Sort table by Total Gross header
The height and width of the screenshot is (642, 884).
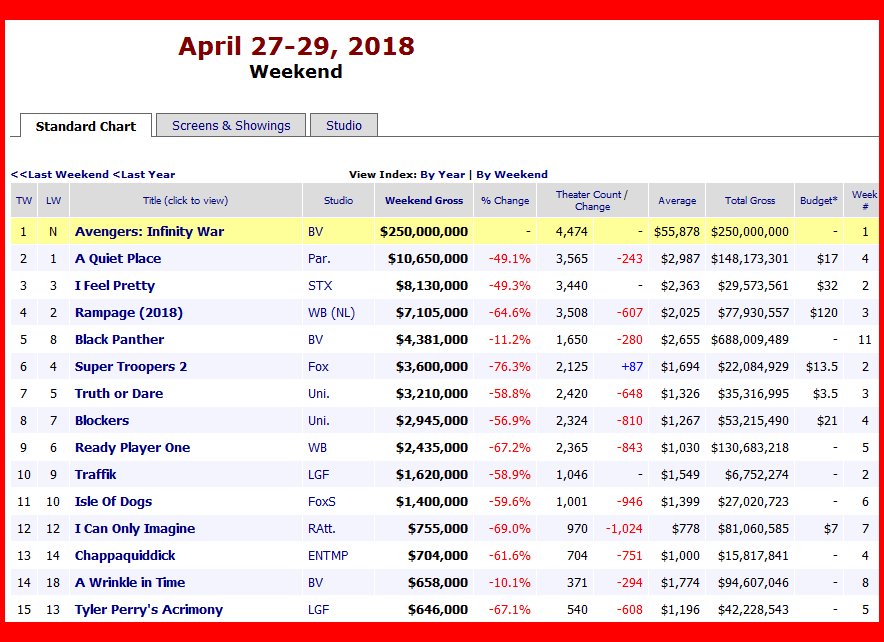click(x=749, y=201)
